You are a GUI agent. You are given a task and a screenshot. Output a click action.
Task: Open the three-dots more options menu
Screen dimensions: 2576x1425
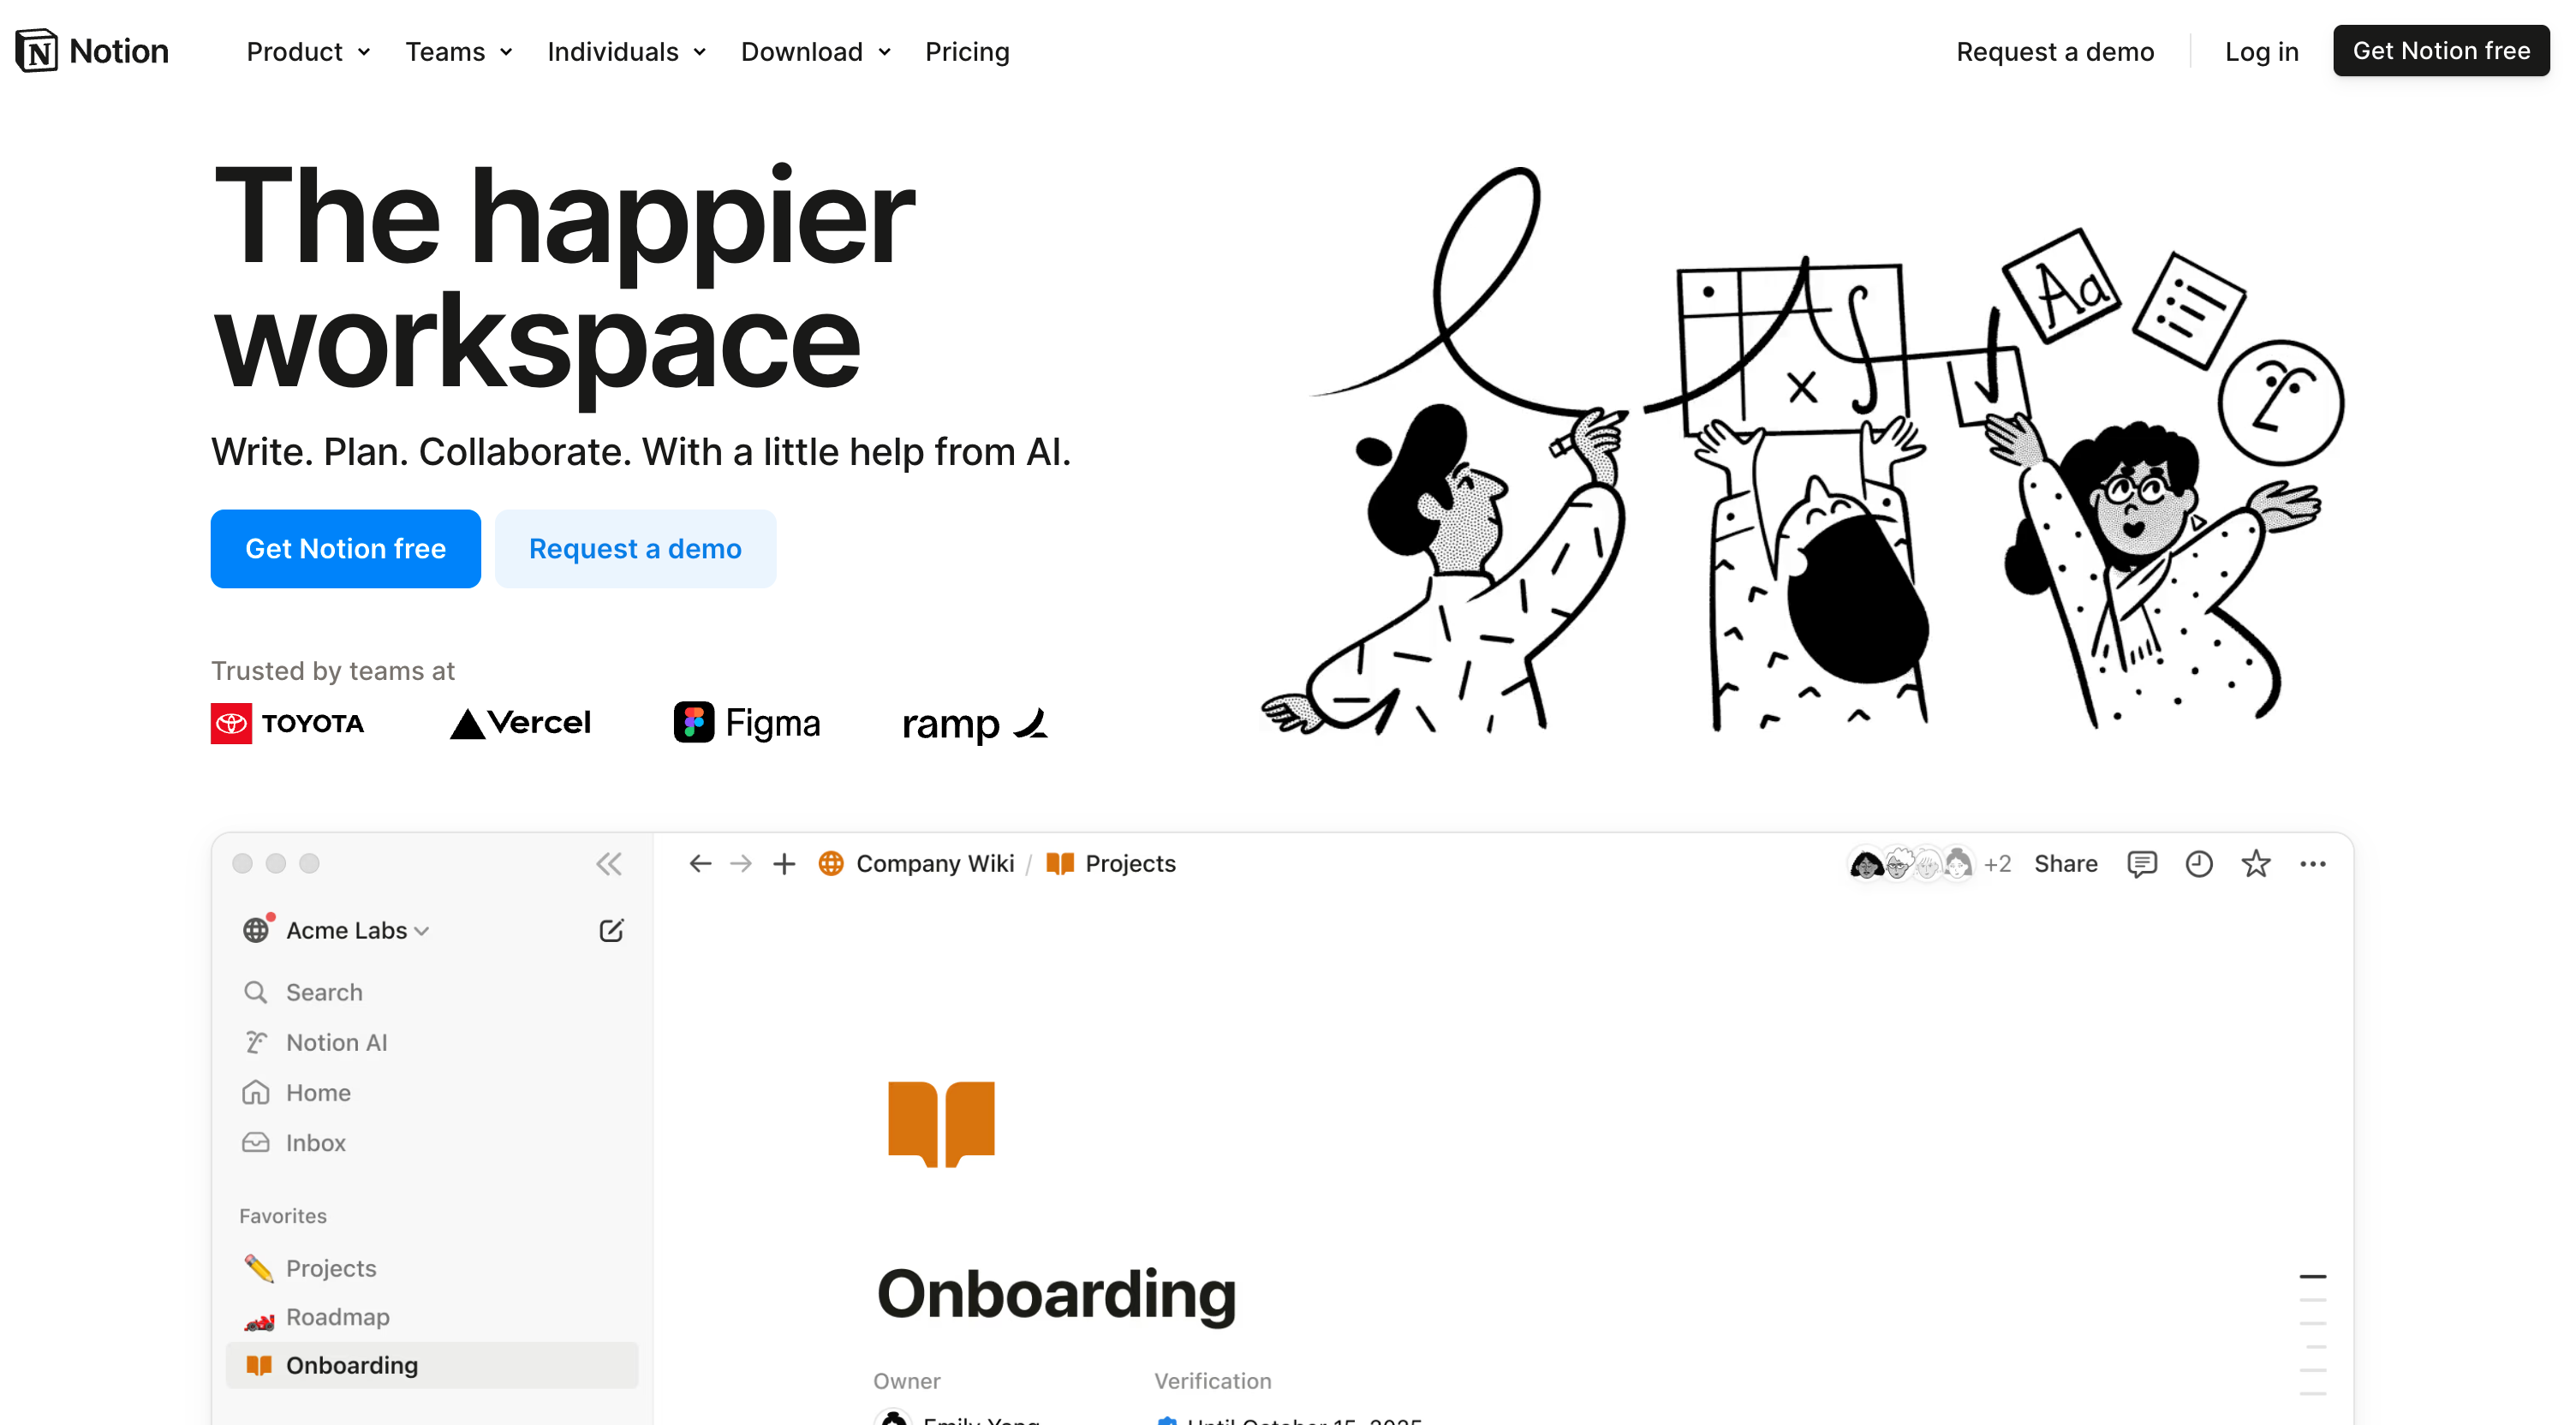pyautogui.click(x=2312, y=863)
